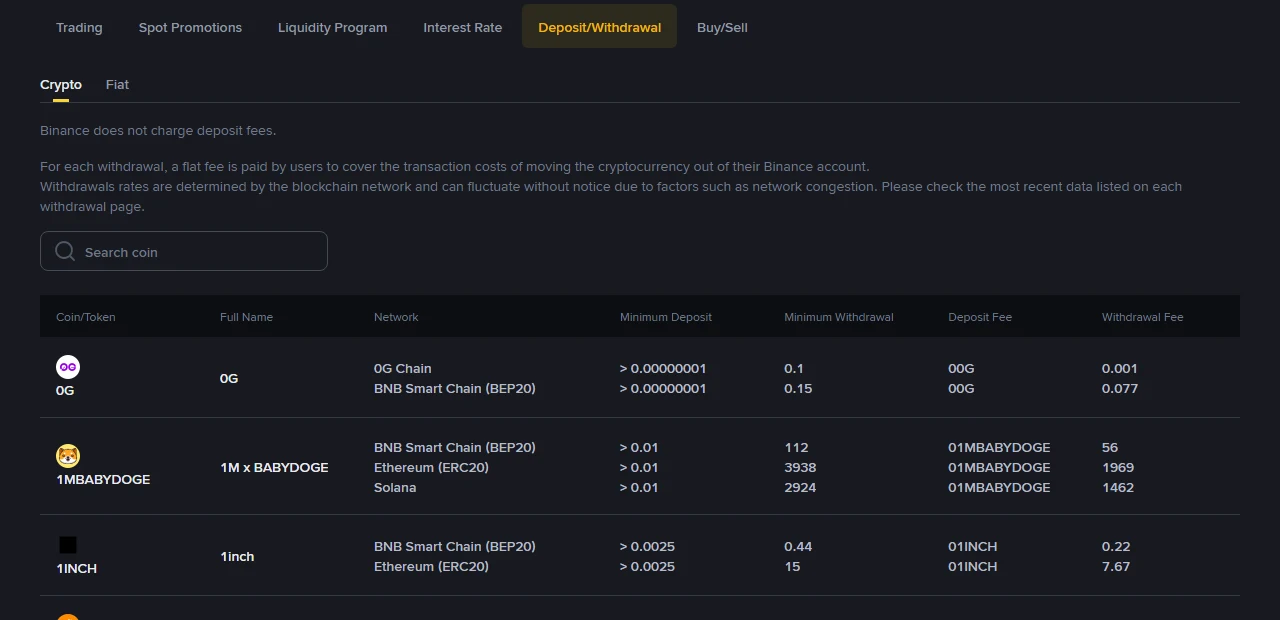Click the search magnifier icon
This screenshot has height=620, width=1280.
(x=65, y=251)
